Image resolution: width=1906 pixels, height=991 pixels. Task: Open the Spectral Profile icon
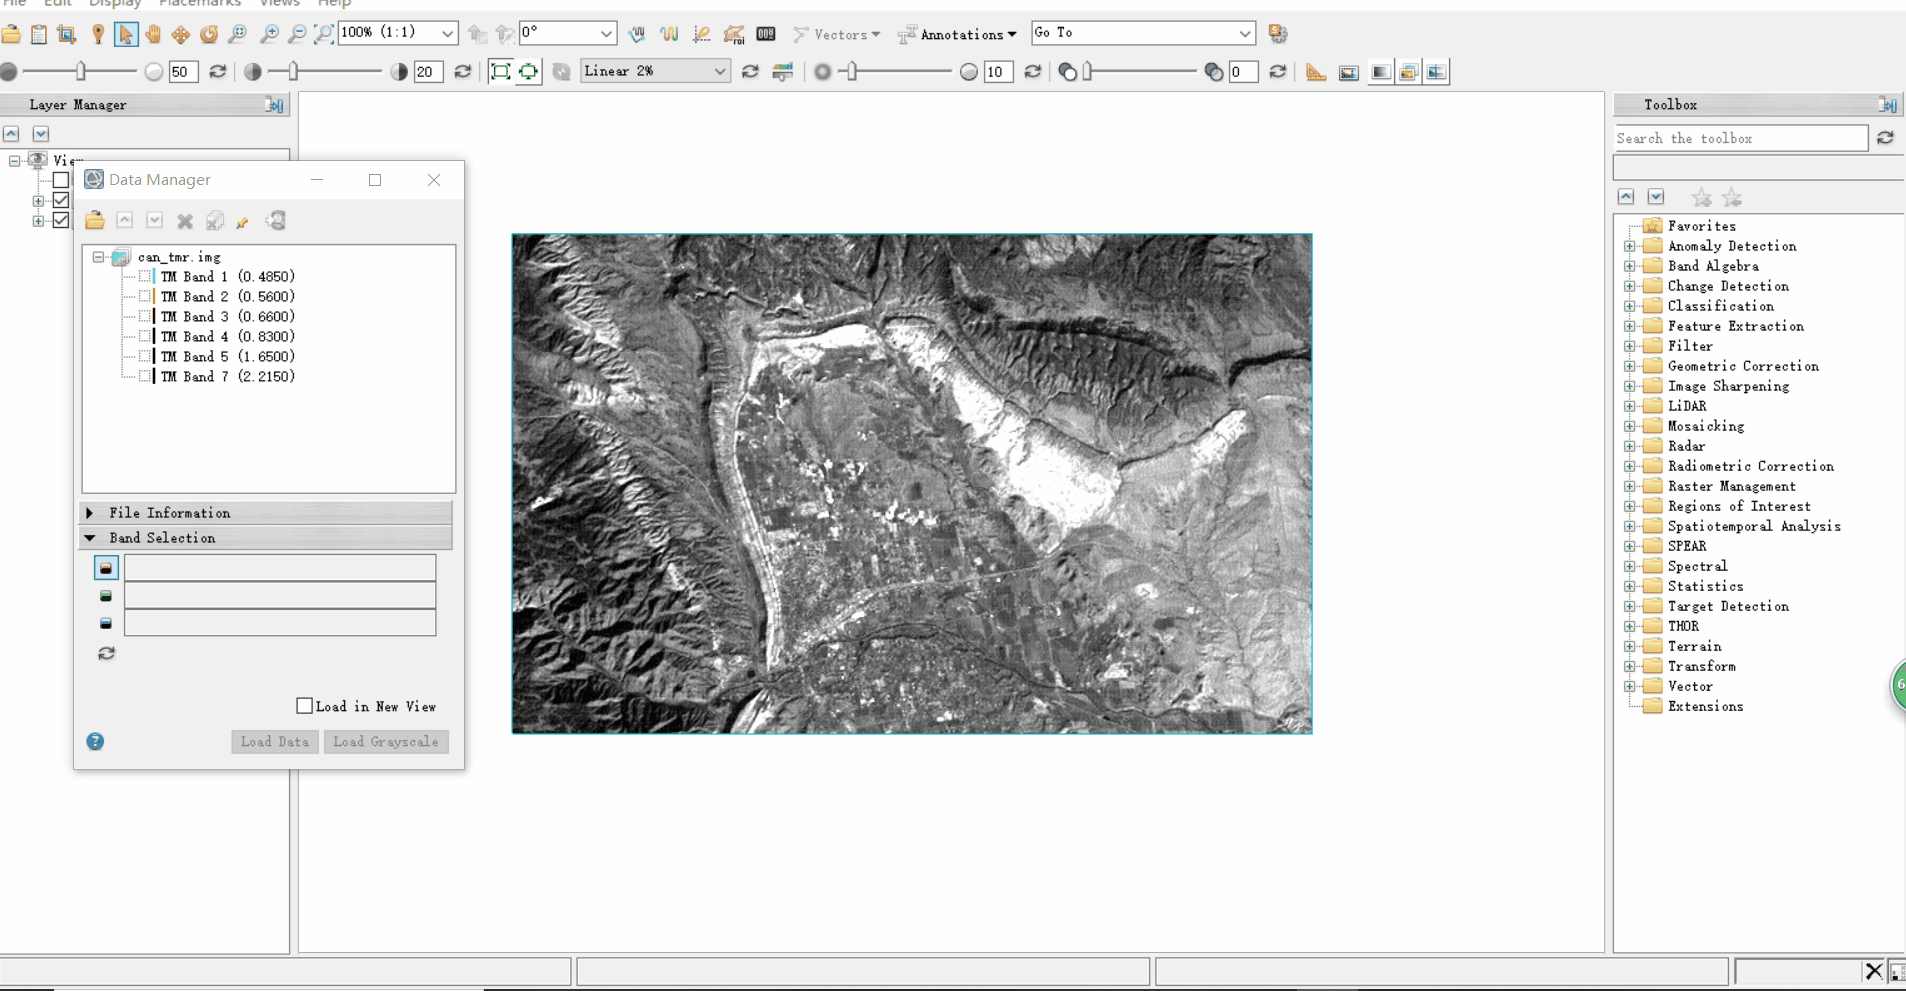[669, 34]
